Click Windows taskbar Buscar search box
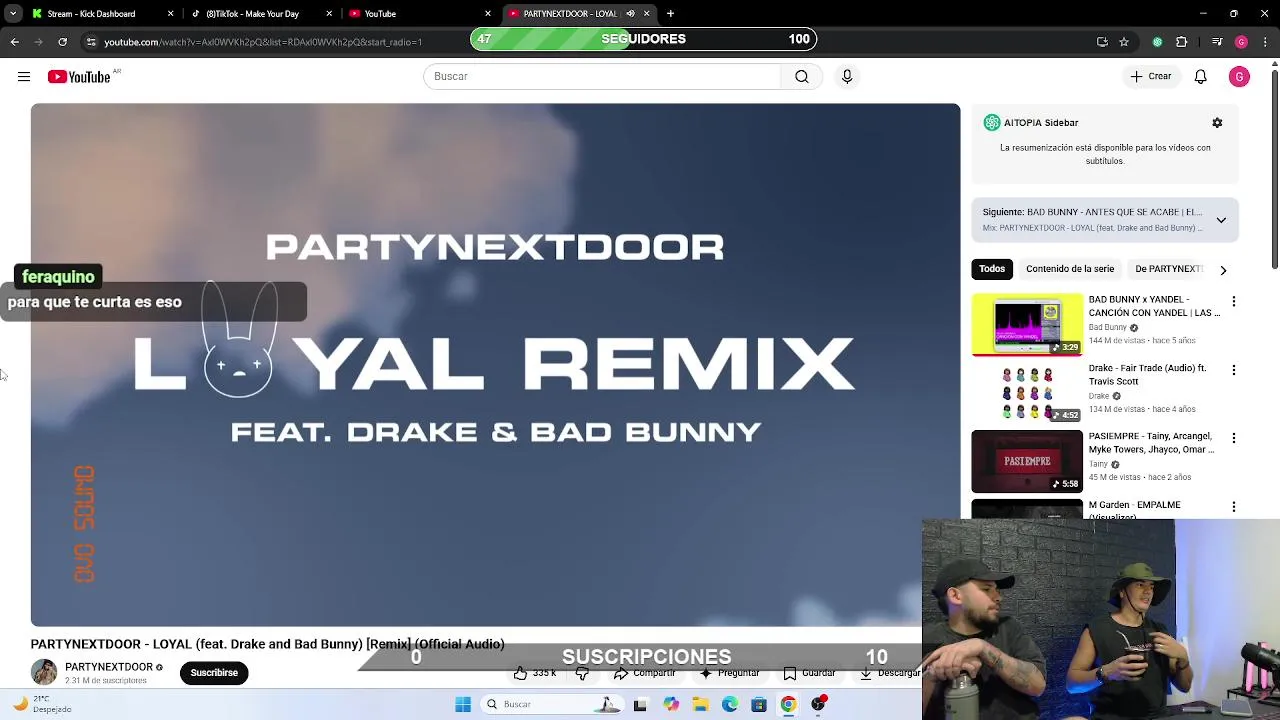The height and width of the screenshot is (720, 1280). (x=552, y=705)
